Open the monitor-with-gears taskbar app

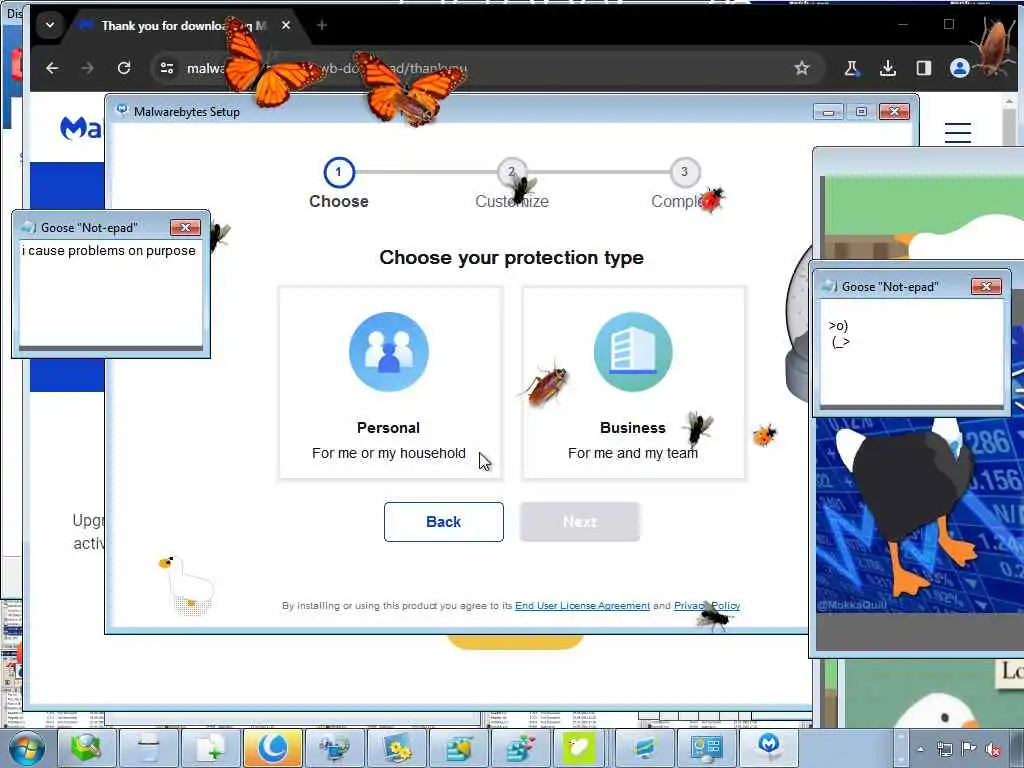coord(397,748)
